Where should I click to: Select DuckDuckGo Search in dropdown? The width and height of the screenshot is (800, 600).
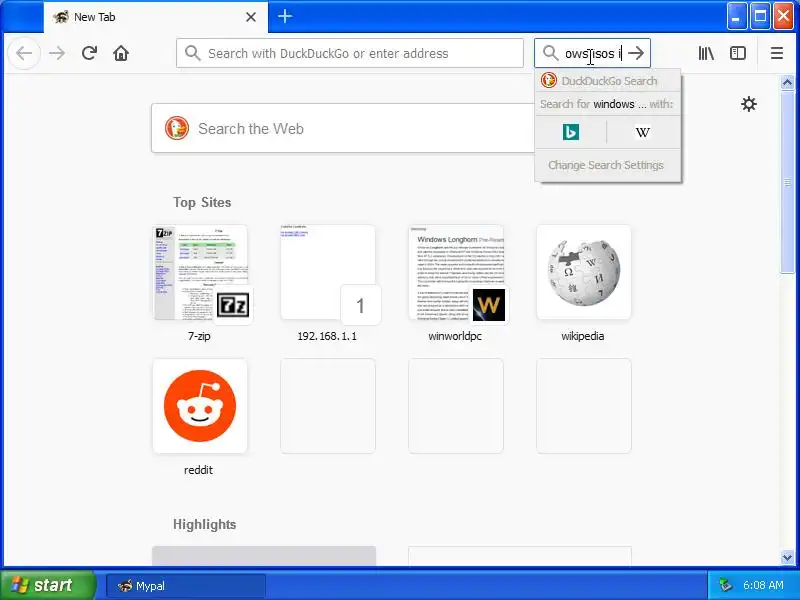[x=608, y=81]
